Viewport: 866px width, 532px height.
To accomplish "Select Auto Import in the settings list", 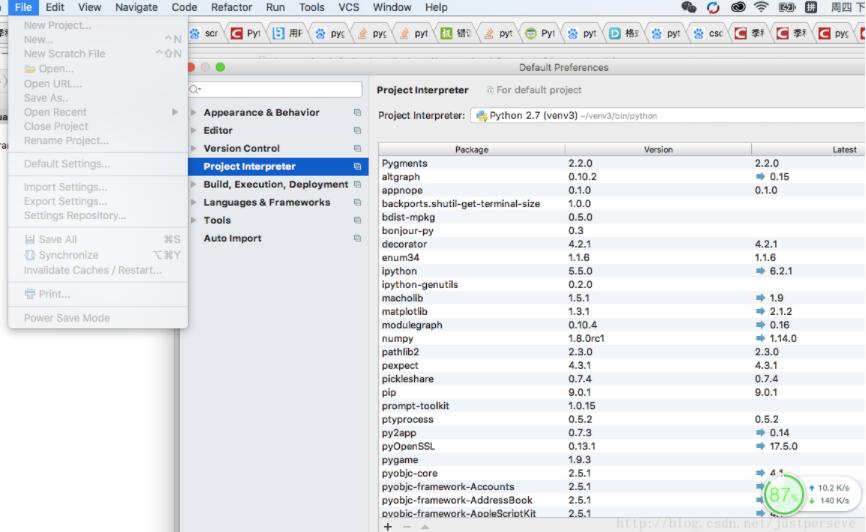I will point(233,238).
